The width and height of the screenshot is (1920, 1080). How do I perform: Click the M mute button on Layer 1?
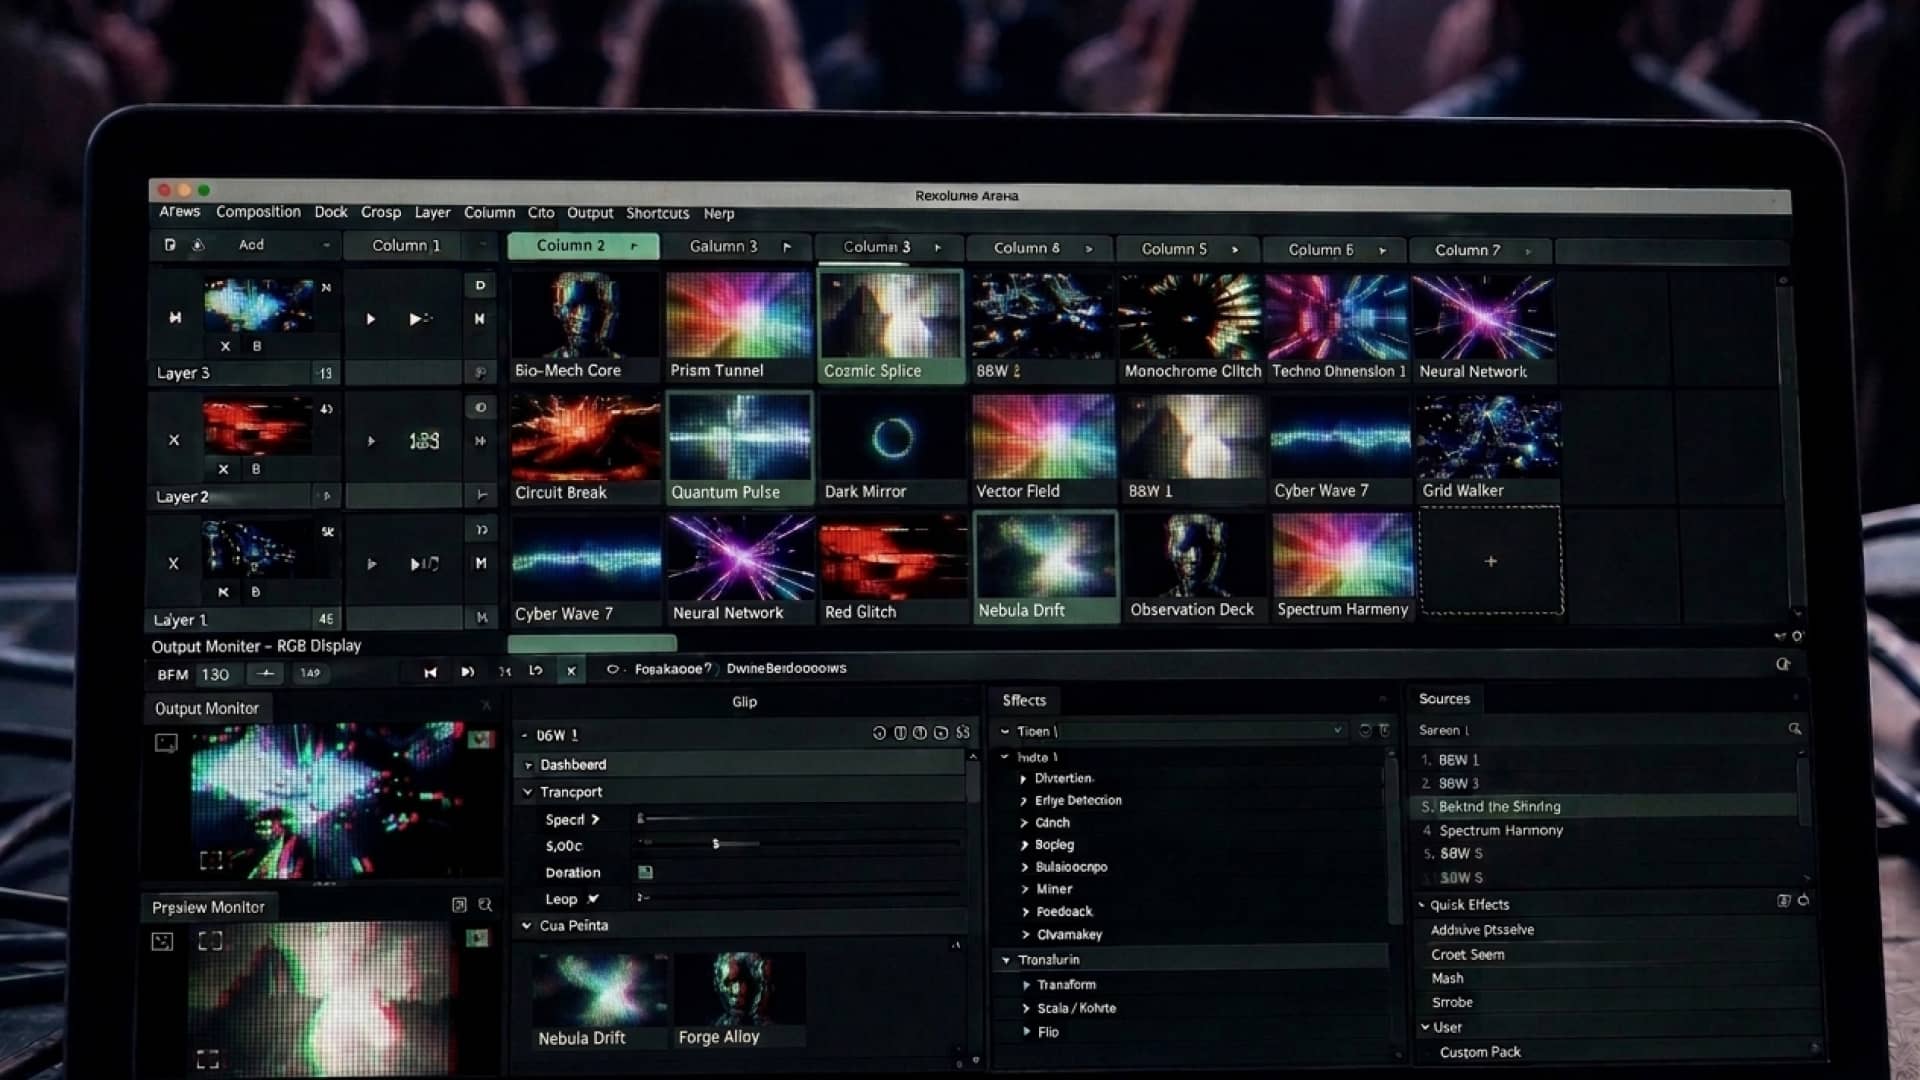click(x=481, y=563)
